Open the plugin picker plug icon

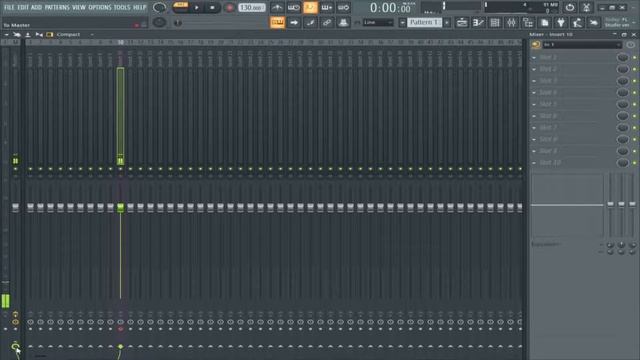tap(561, 22)
